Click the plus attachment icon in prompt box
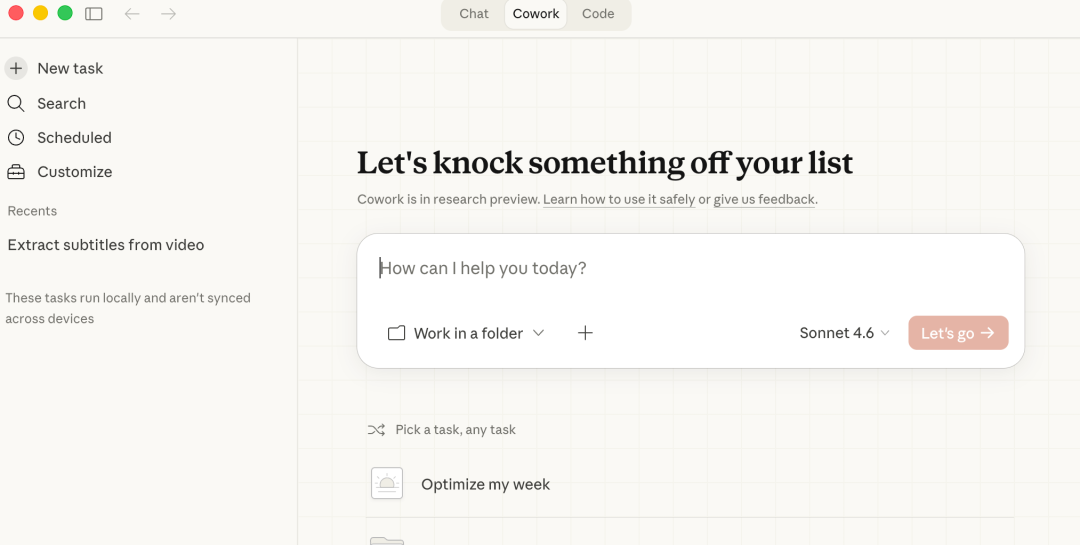Image resolution: width=1080 pixels, height=545 pixels. (586, 333)
